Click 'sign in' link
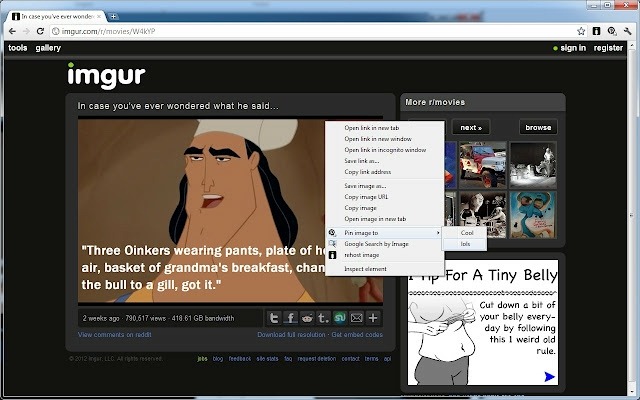Screen dimensions: 640x400 573,48
